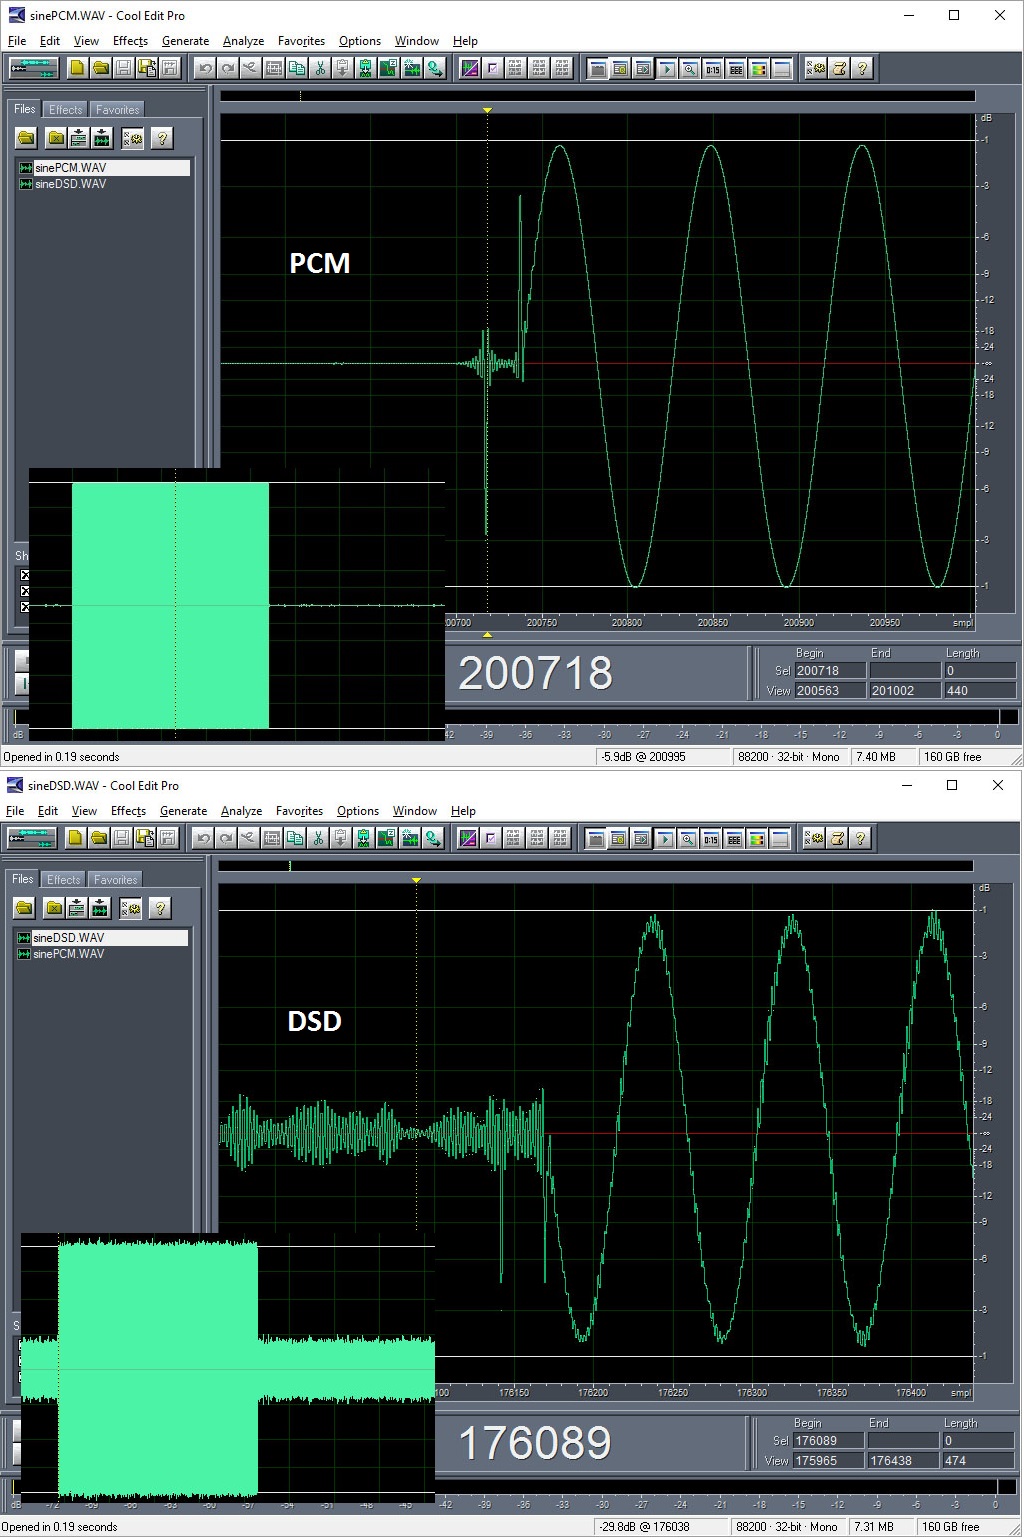Switch to the Effects tab
Screen dimensions: 1024x1538
[x=65, y=109]
